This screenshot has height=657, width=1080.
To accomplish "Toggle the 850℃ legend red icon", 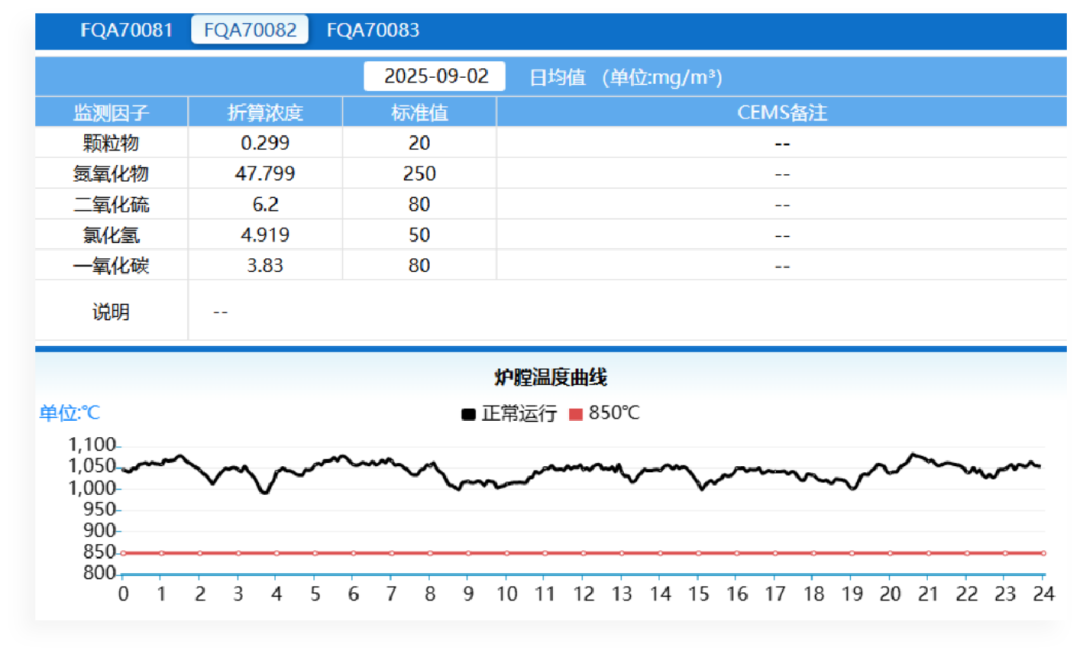I will [576, 414].
